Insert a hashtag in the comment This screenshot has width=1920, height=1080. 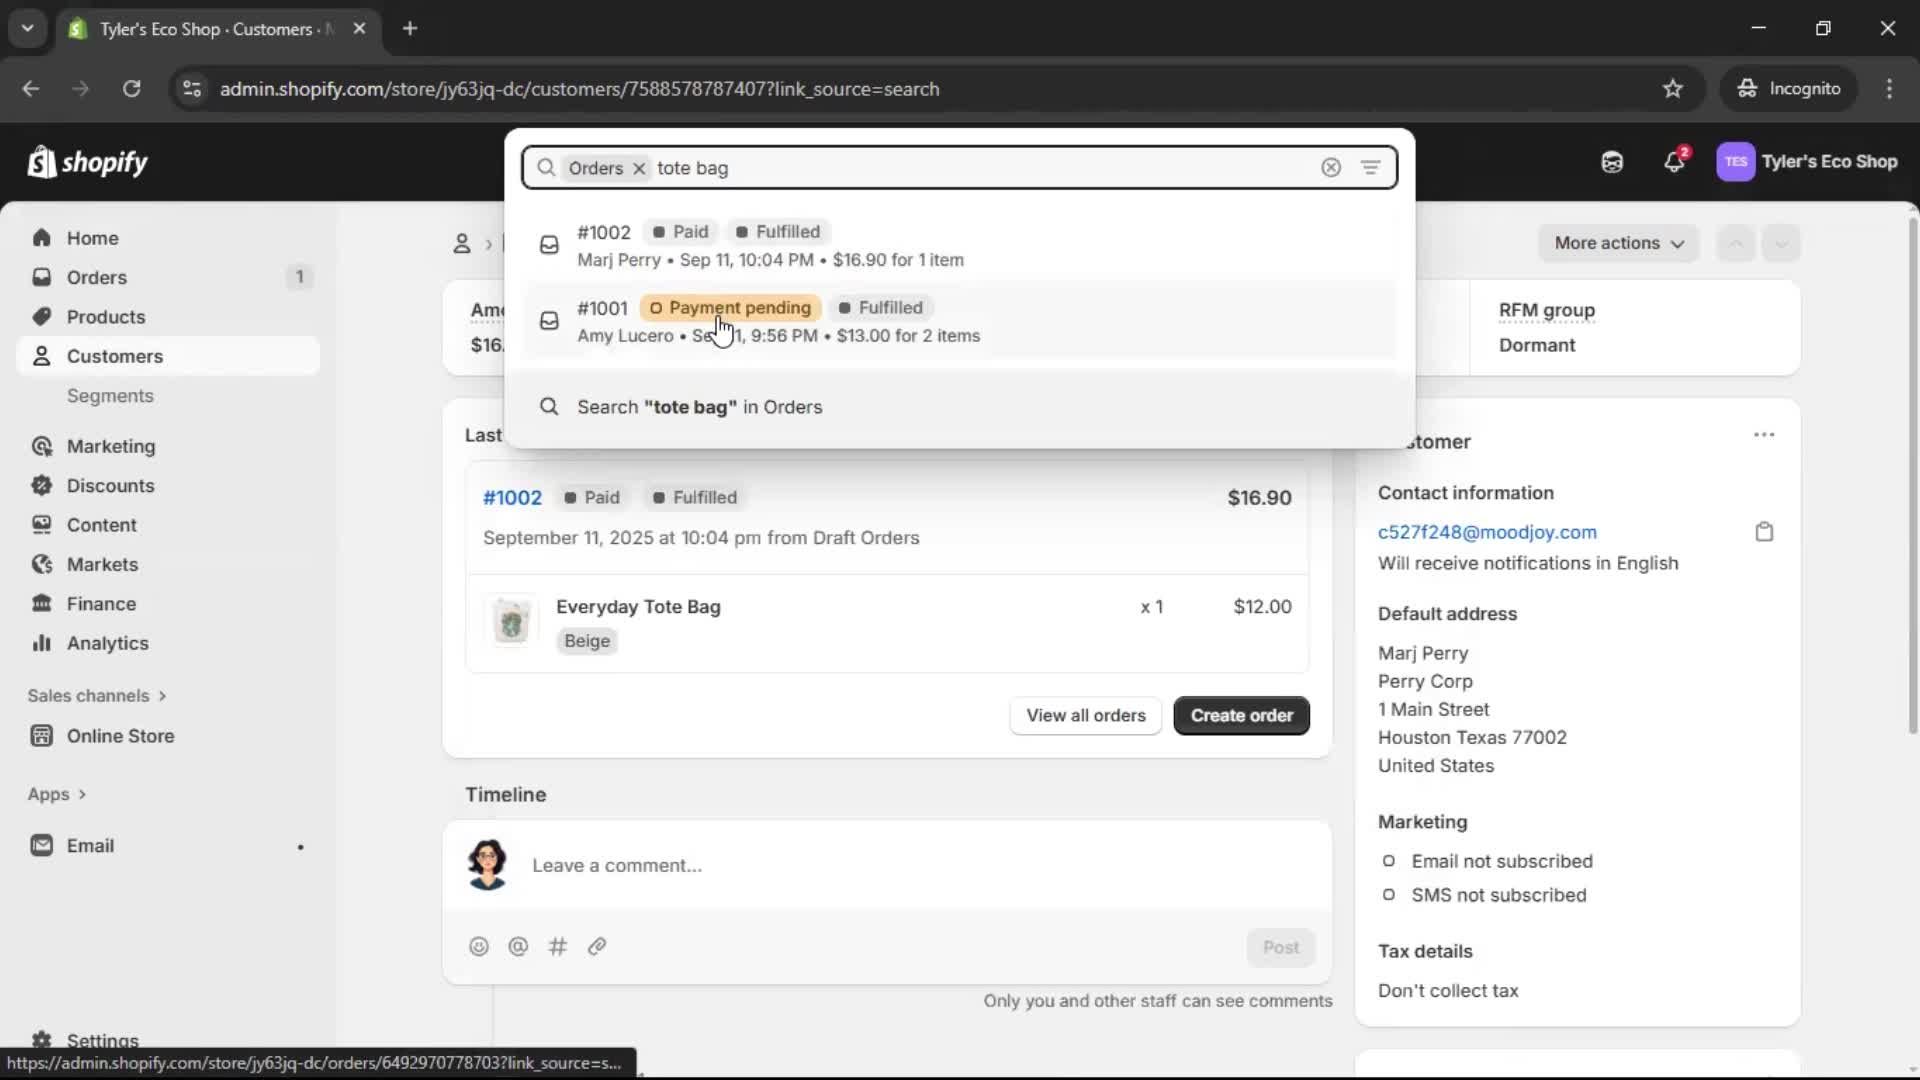point(558,946)
